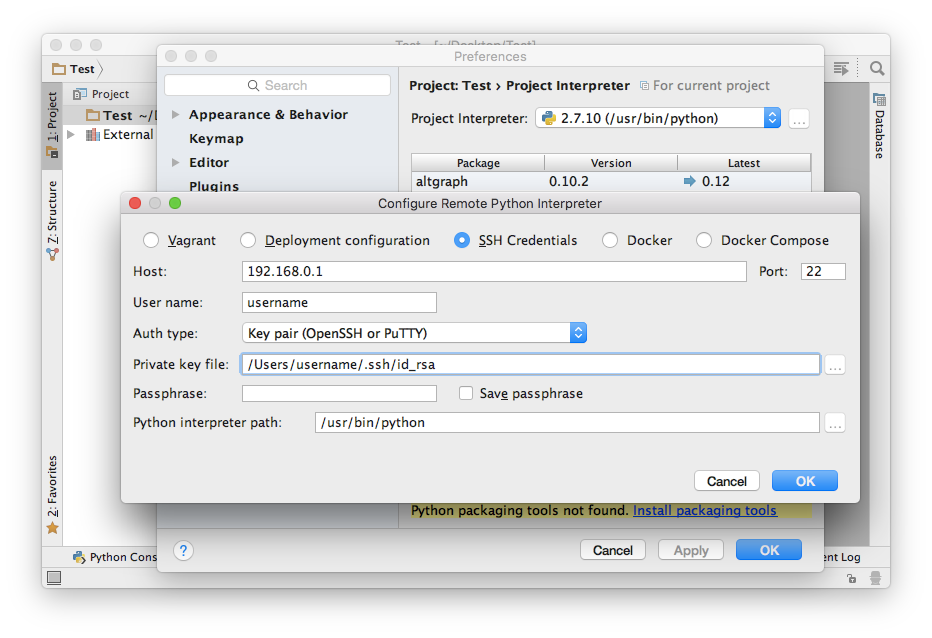932x638 pixels.
Task: Open the Database tool window tab
Action: (880, 126)
